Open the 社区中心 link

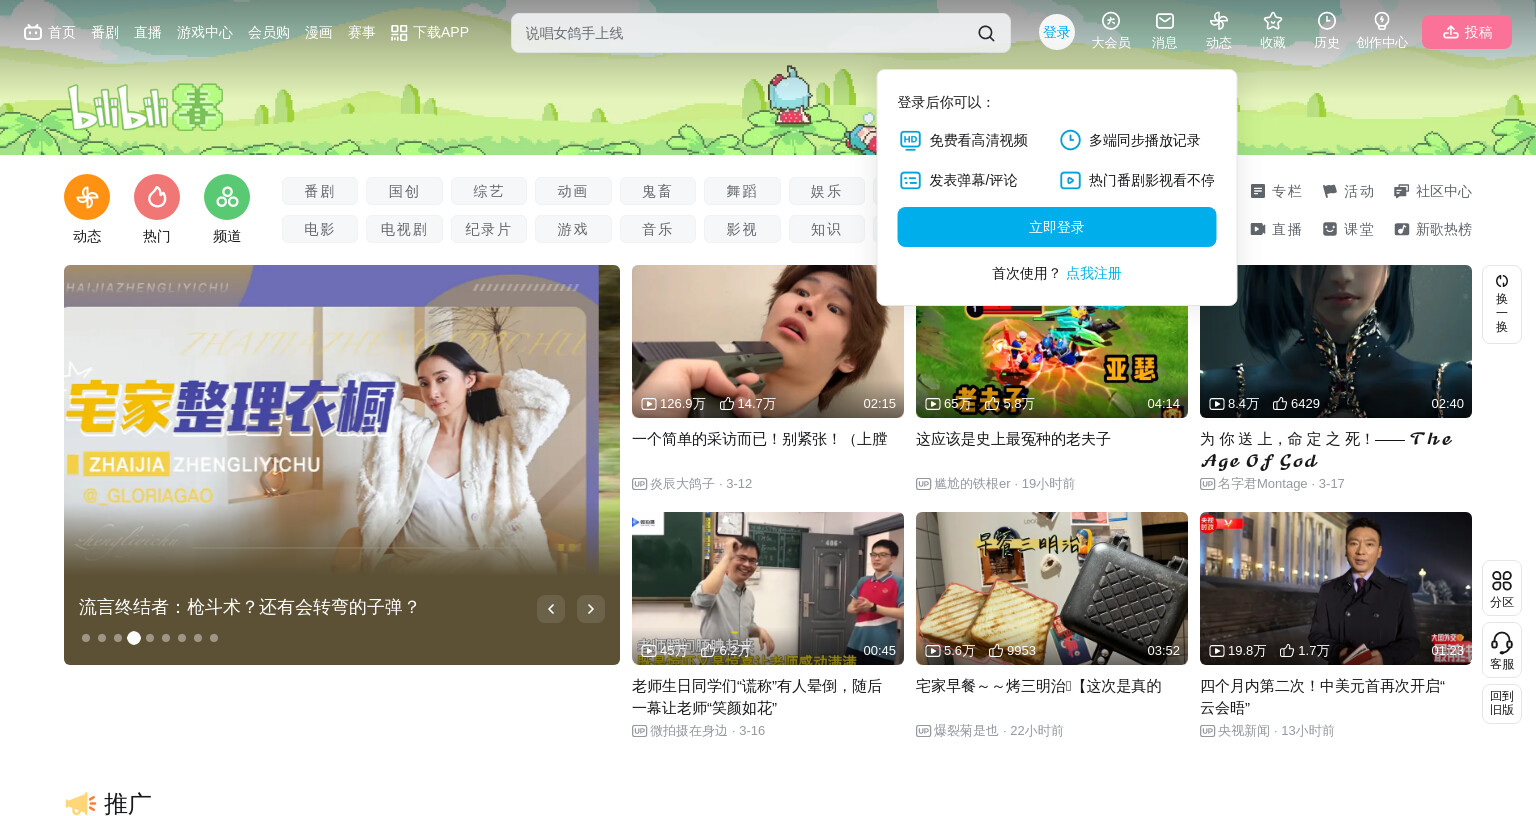click(1433, 191)
